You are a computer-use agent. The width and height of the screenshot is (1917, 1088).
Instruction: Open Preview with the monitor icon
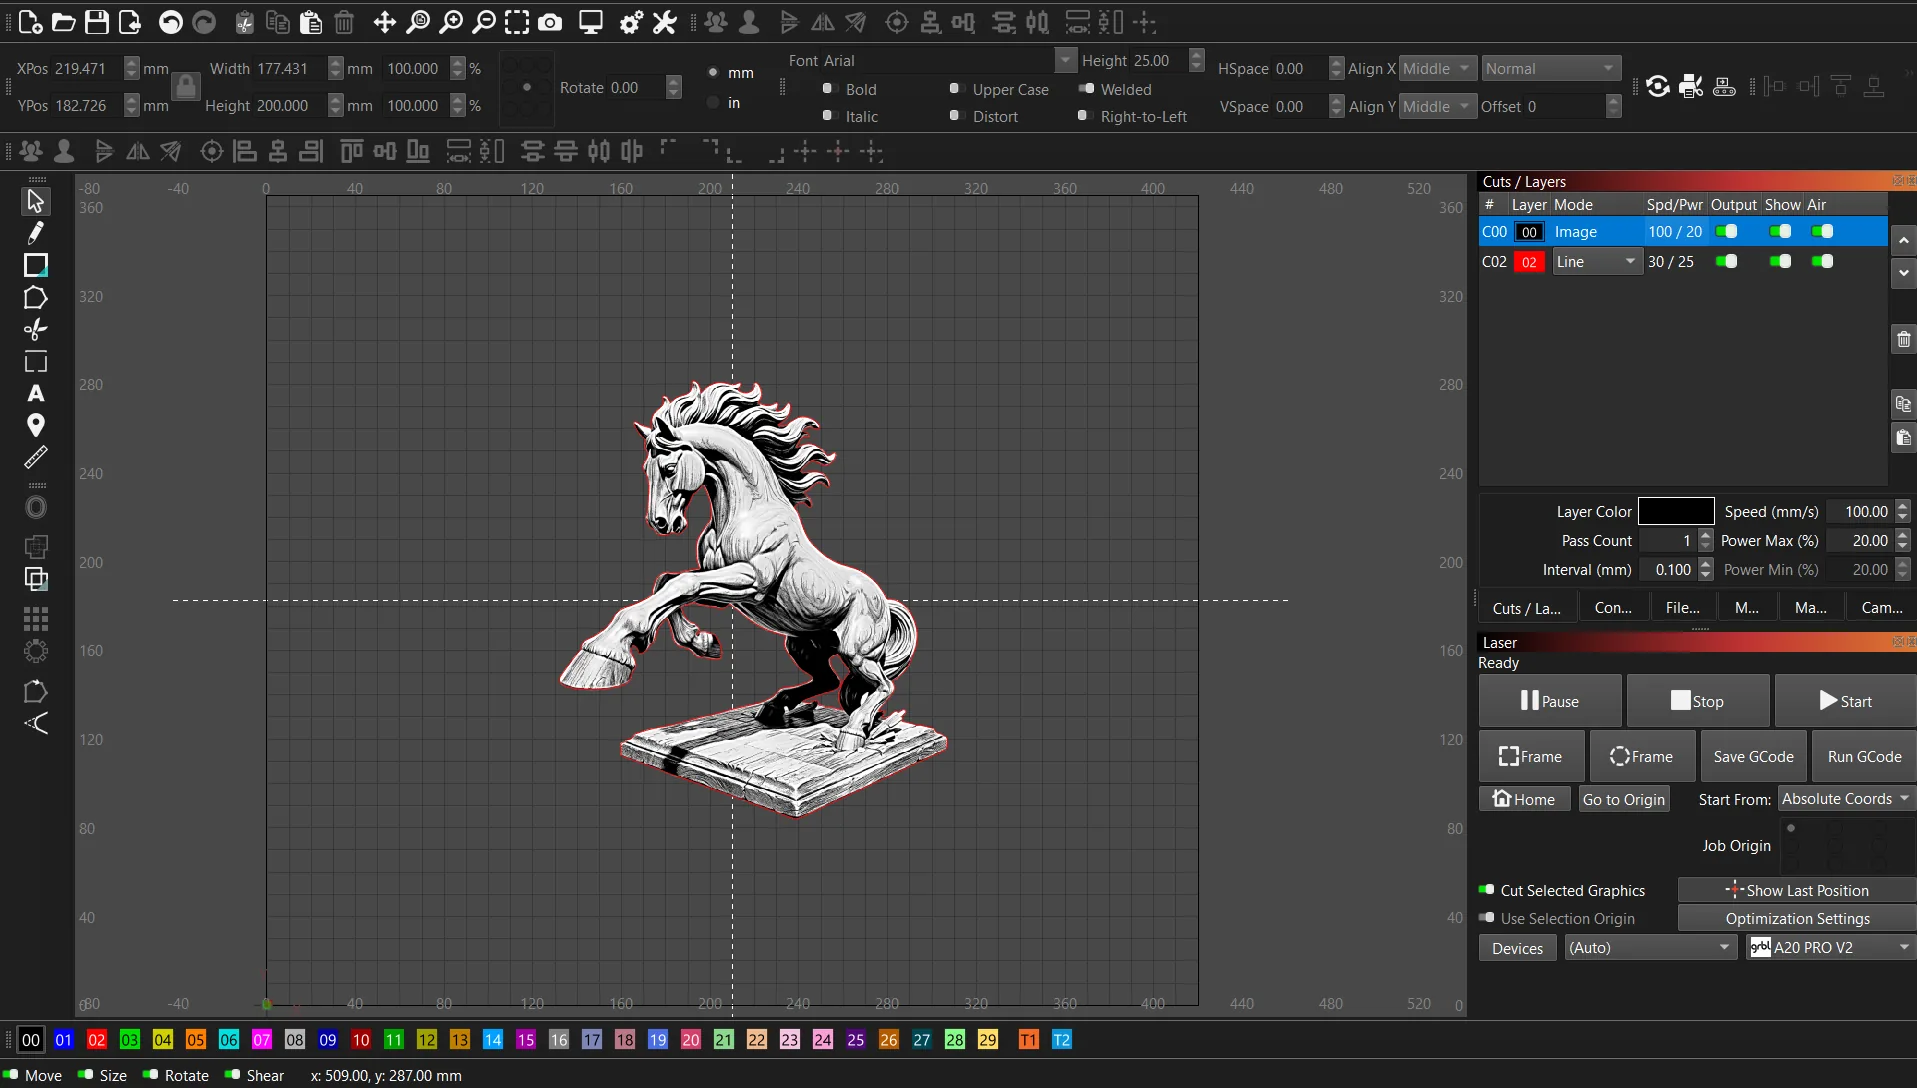[591, 22]
